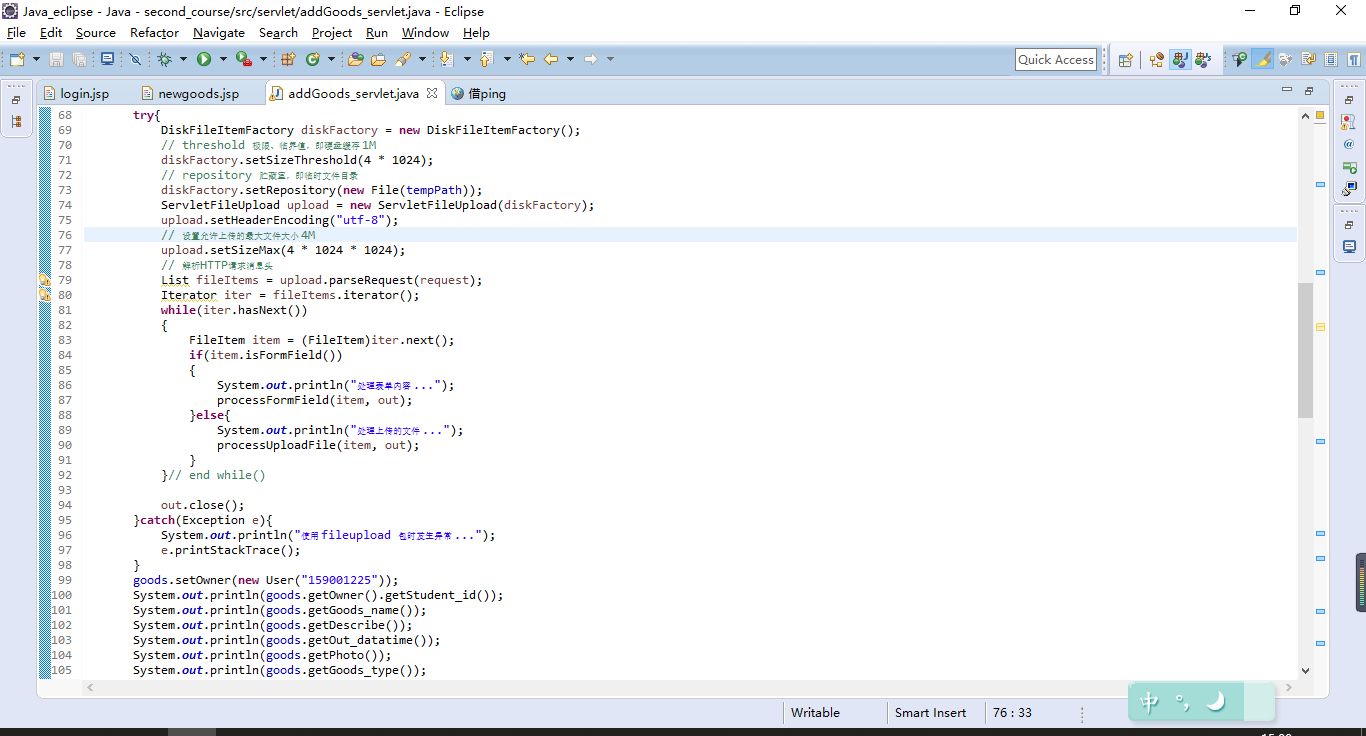Expand Next Annotation dropdown arrow
Image resolution: width=1366 pixels, height=736 pixels.
(467, 59)
